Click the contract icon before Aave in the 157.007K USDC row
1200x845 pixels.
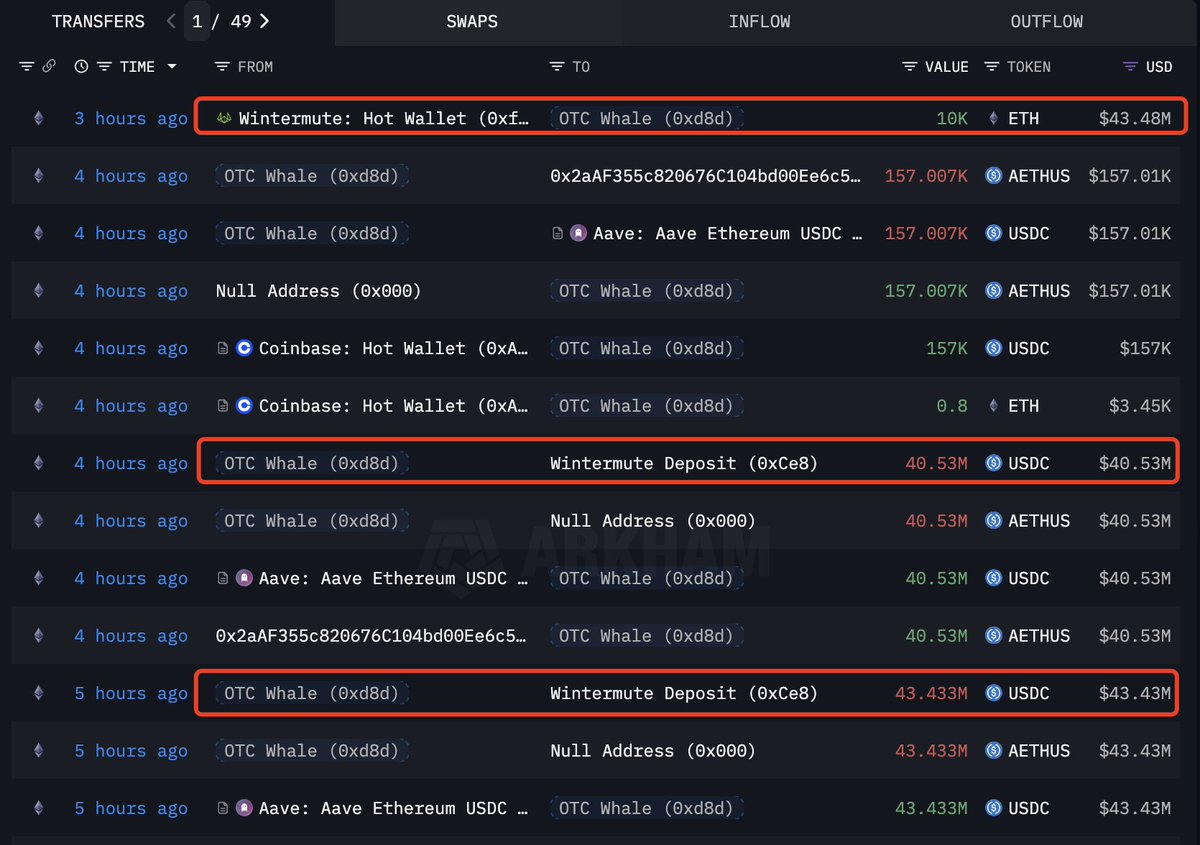558,233
